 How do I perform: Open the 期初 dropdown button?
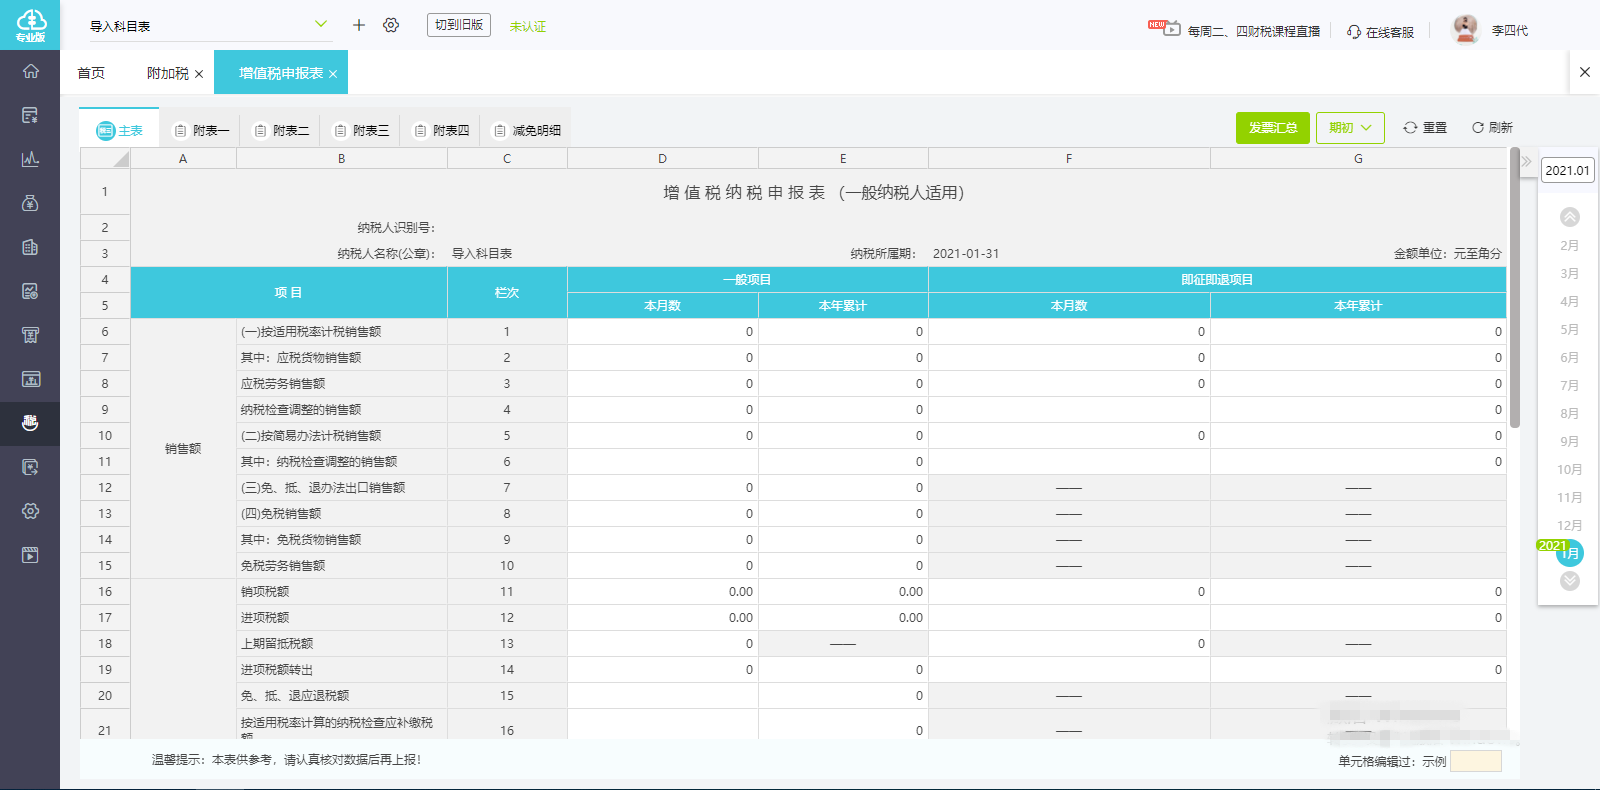tap(1350, 128)
